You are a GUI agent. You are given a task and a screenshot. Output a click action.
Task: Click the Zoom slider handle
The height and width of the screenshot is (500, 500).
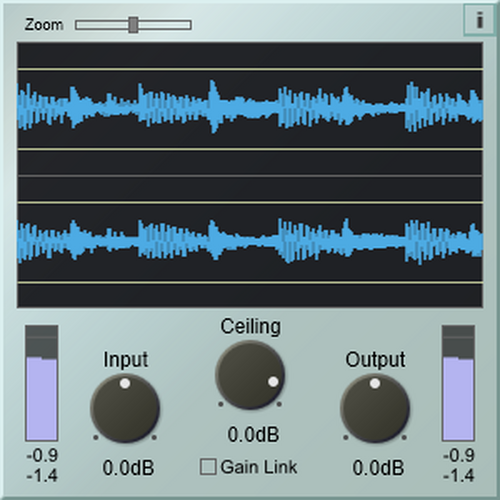133,25
